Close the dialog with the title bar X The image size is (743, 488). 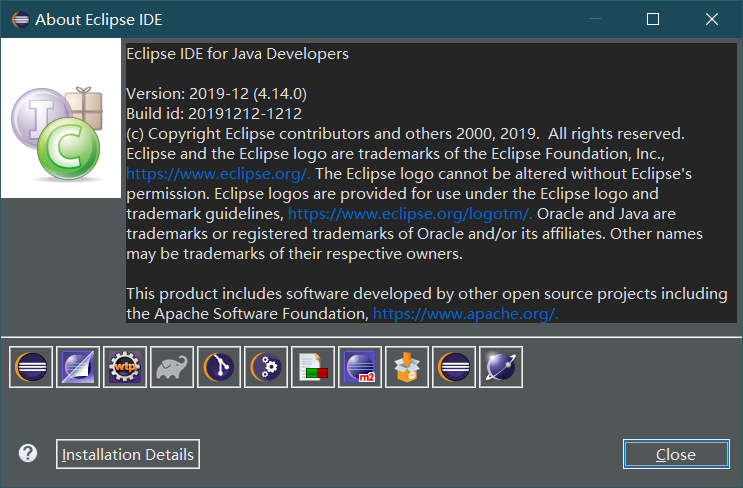pos(712,19)
